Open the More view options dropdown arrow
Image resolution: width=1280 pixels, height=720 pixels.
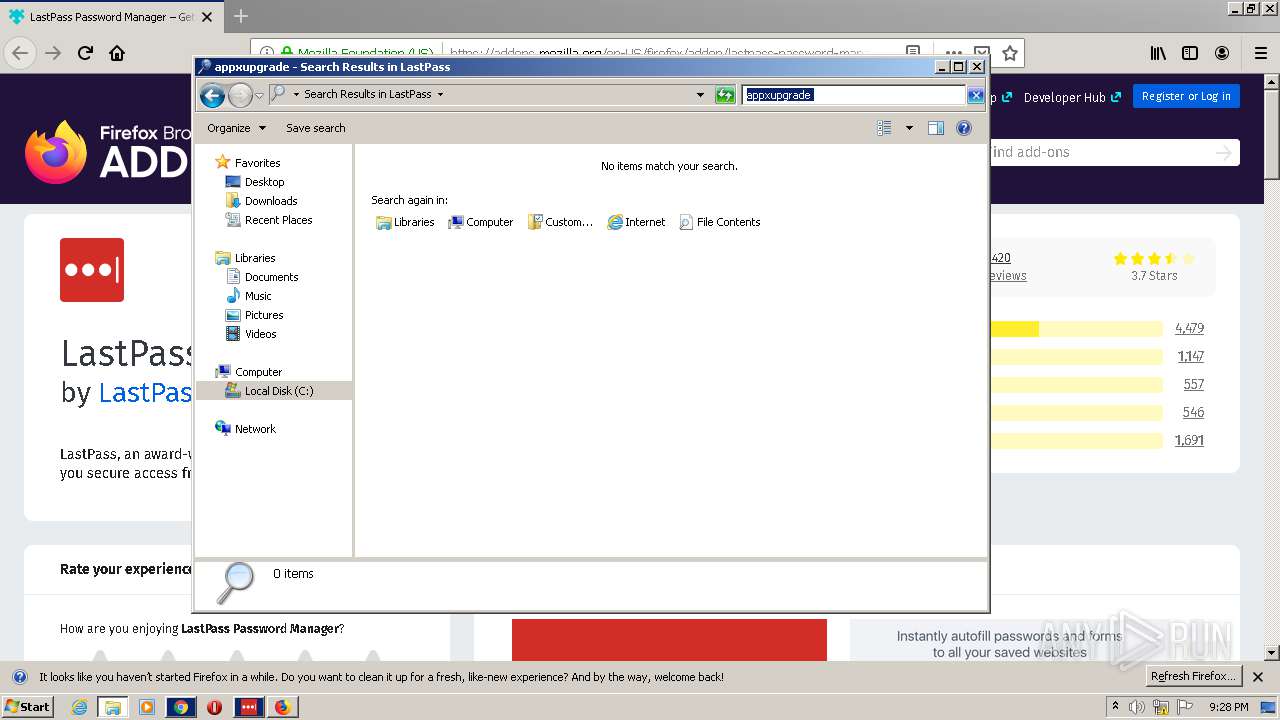point(909,128)
